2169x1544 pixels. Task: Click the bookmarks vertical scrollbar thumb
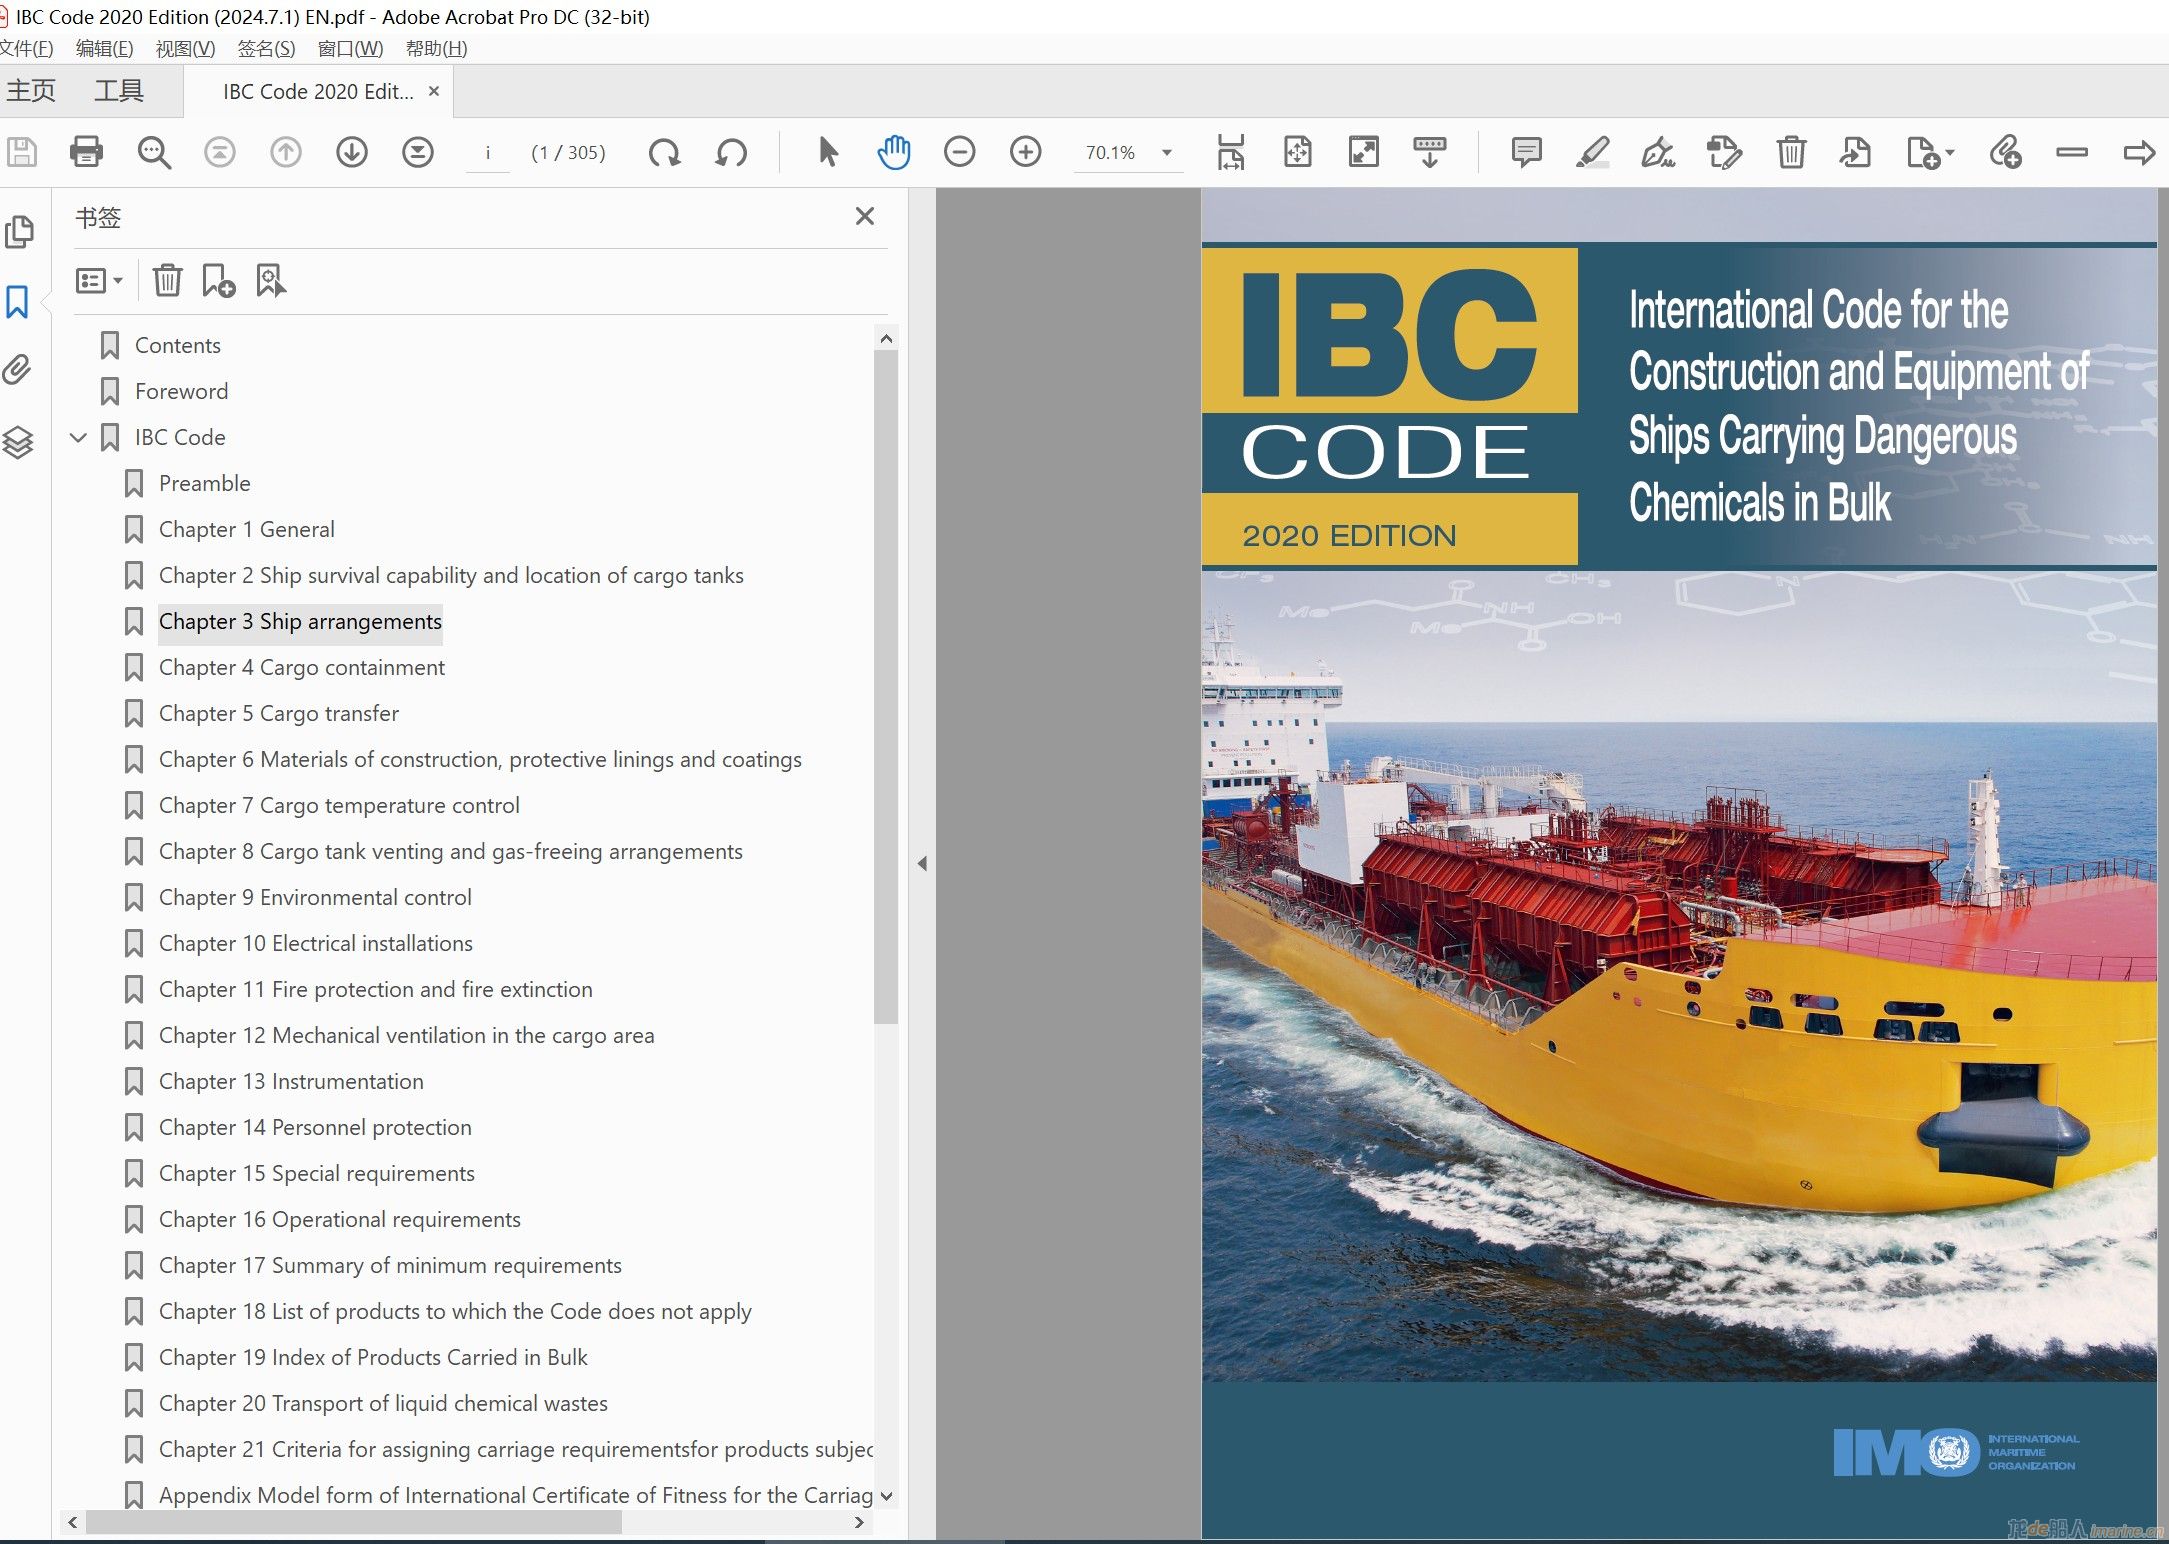click(885, 686)
